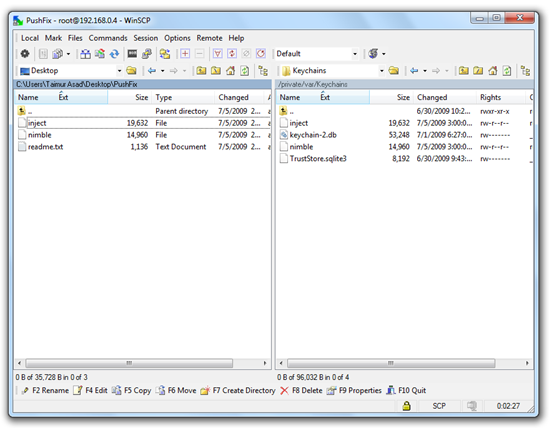The height and width of the screenshot is (428, 549).
Task: Select readme.txt in local panel
Action: pyautogui.click(x=46, y=147)
